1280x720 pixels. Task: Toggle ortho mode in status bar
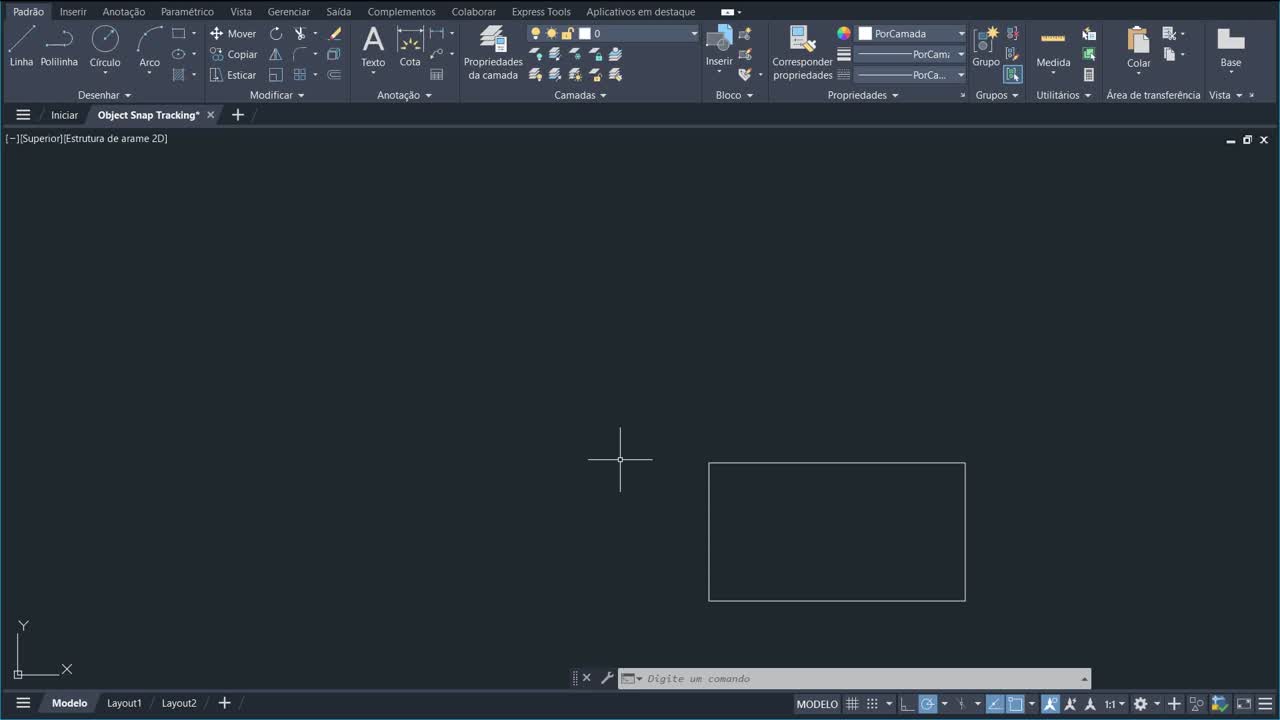tap(907, 704)
